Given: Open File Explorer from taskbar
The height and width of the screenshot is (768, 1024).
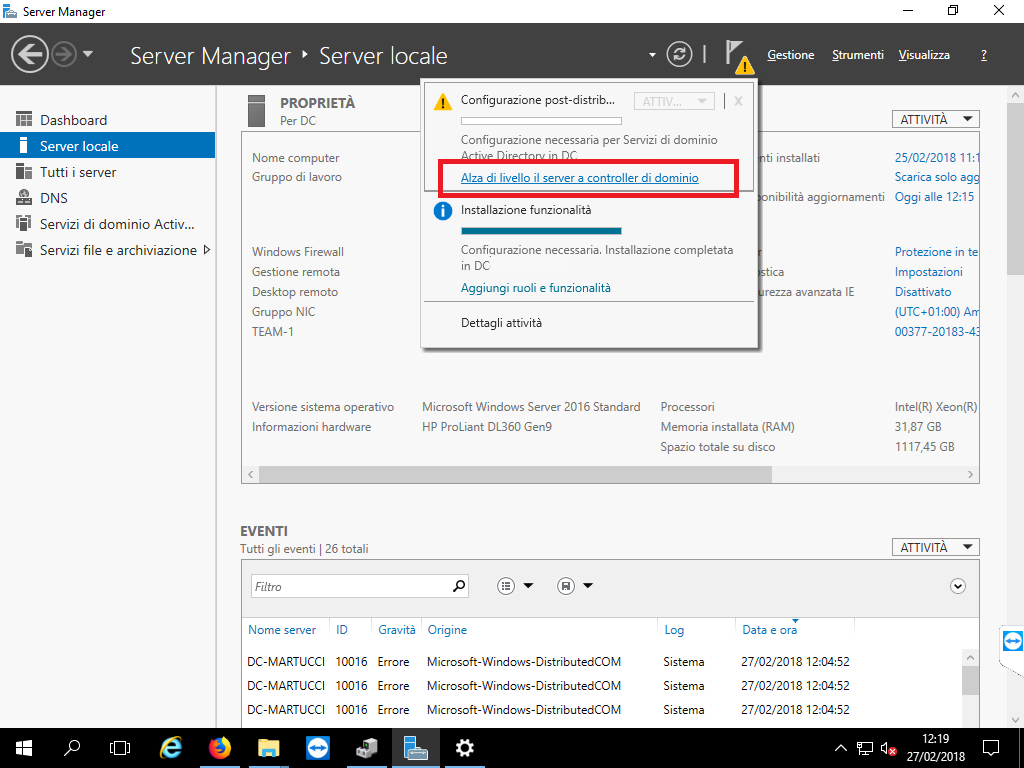Looking at the screenshot, I should point(268,748).
